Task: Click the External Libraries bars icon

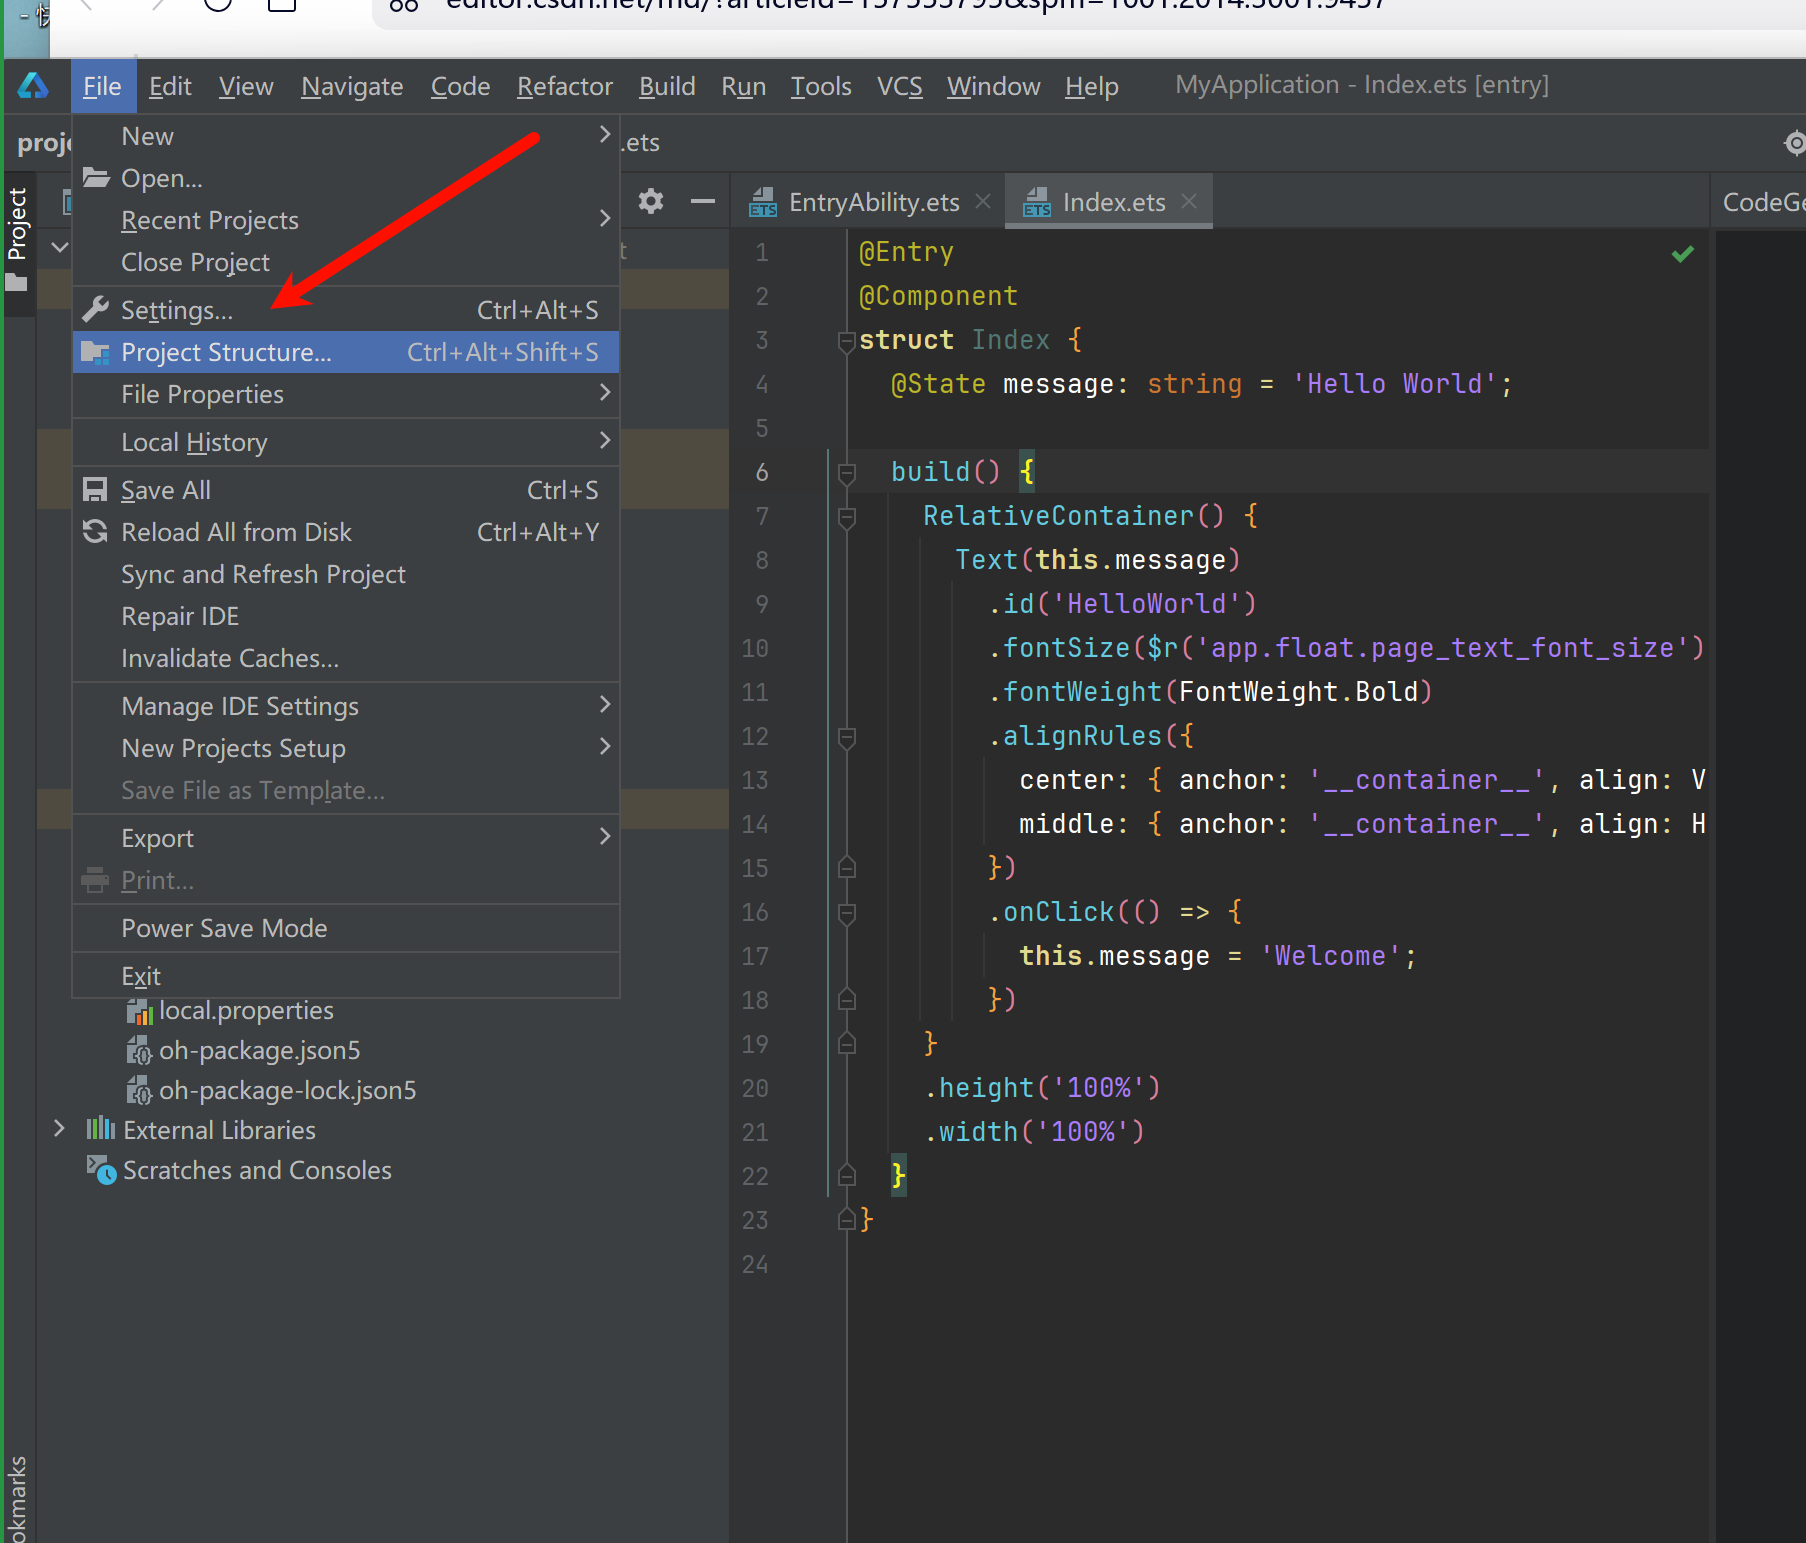Action: pyautogui.click(x=101, y=1130)
